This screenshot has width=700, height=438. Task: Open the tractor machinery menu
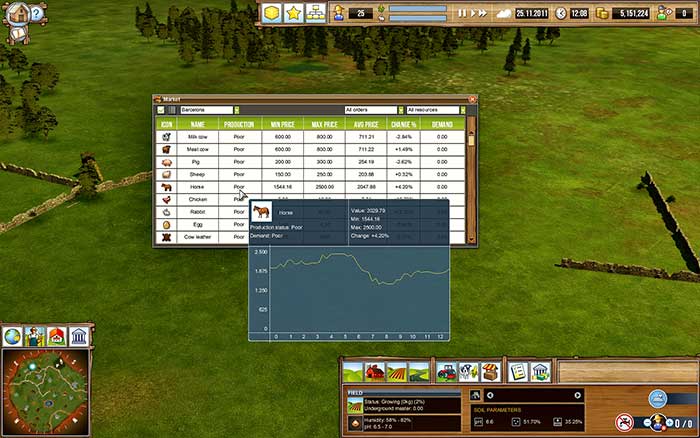click(446, 372)
